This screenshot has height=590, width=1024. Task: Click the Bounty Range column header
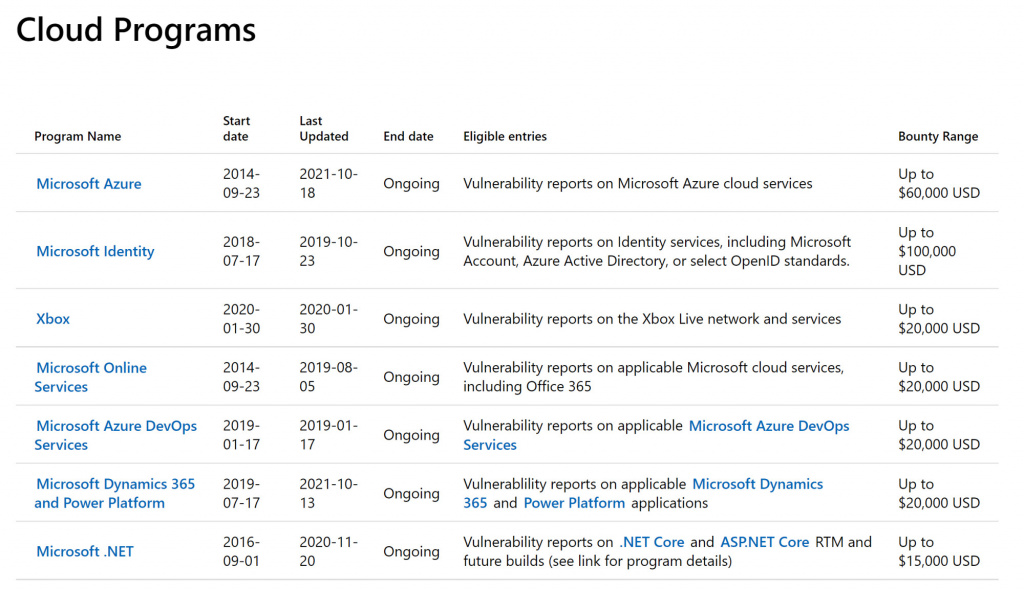938,137
